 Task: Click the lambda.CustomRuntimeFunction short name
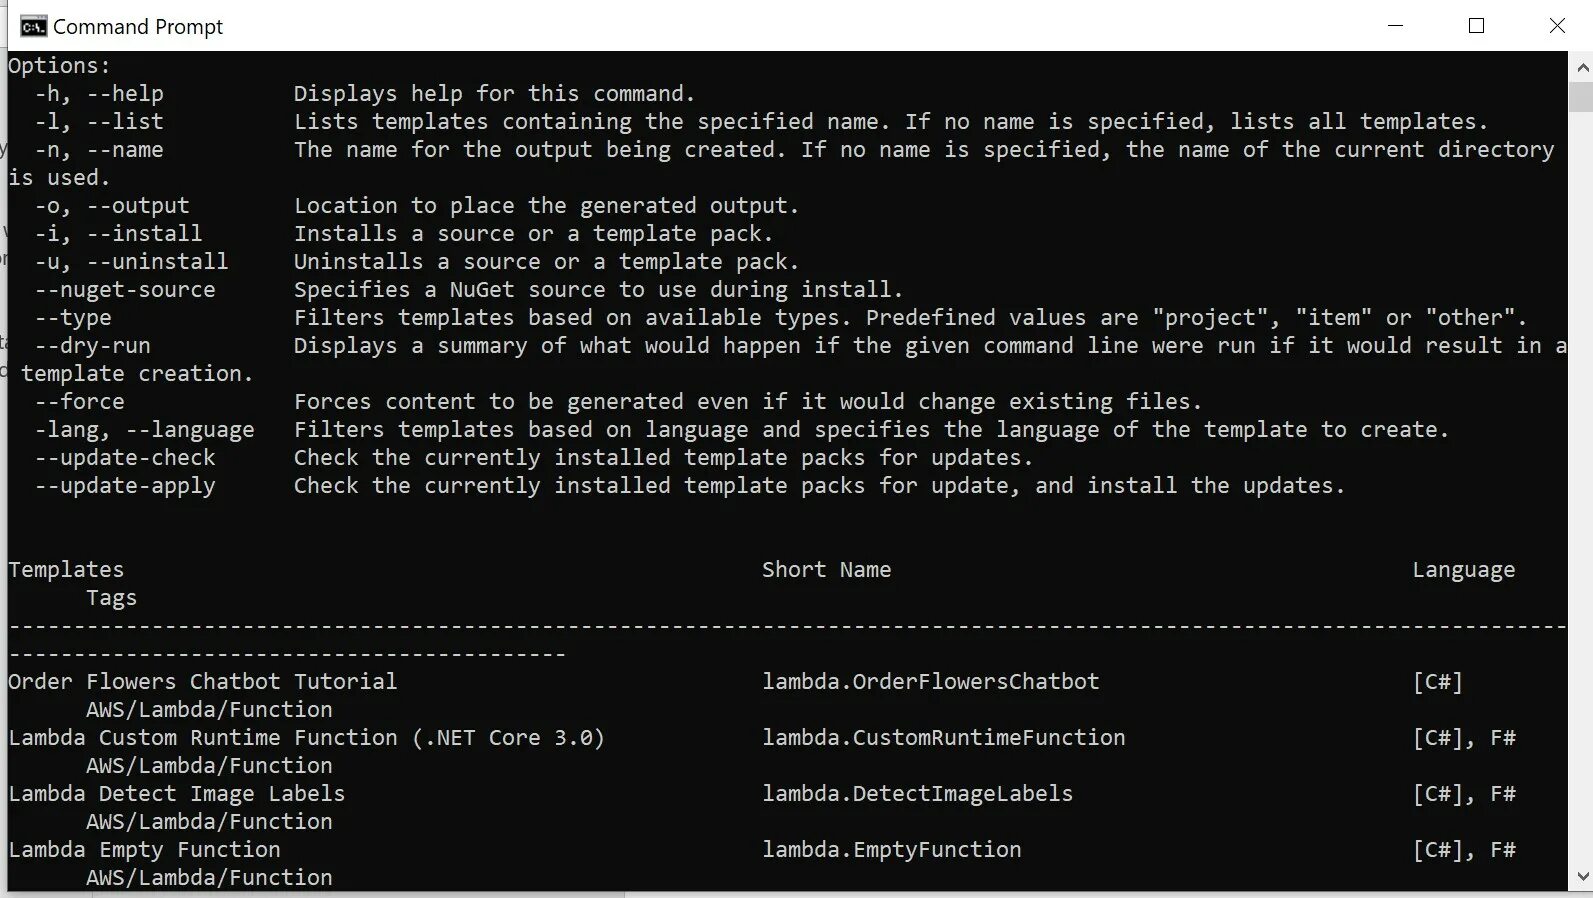point(944,737)
